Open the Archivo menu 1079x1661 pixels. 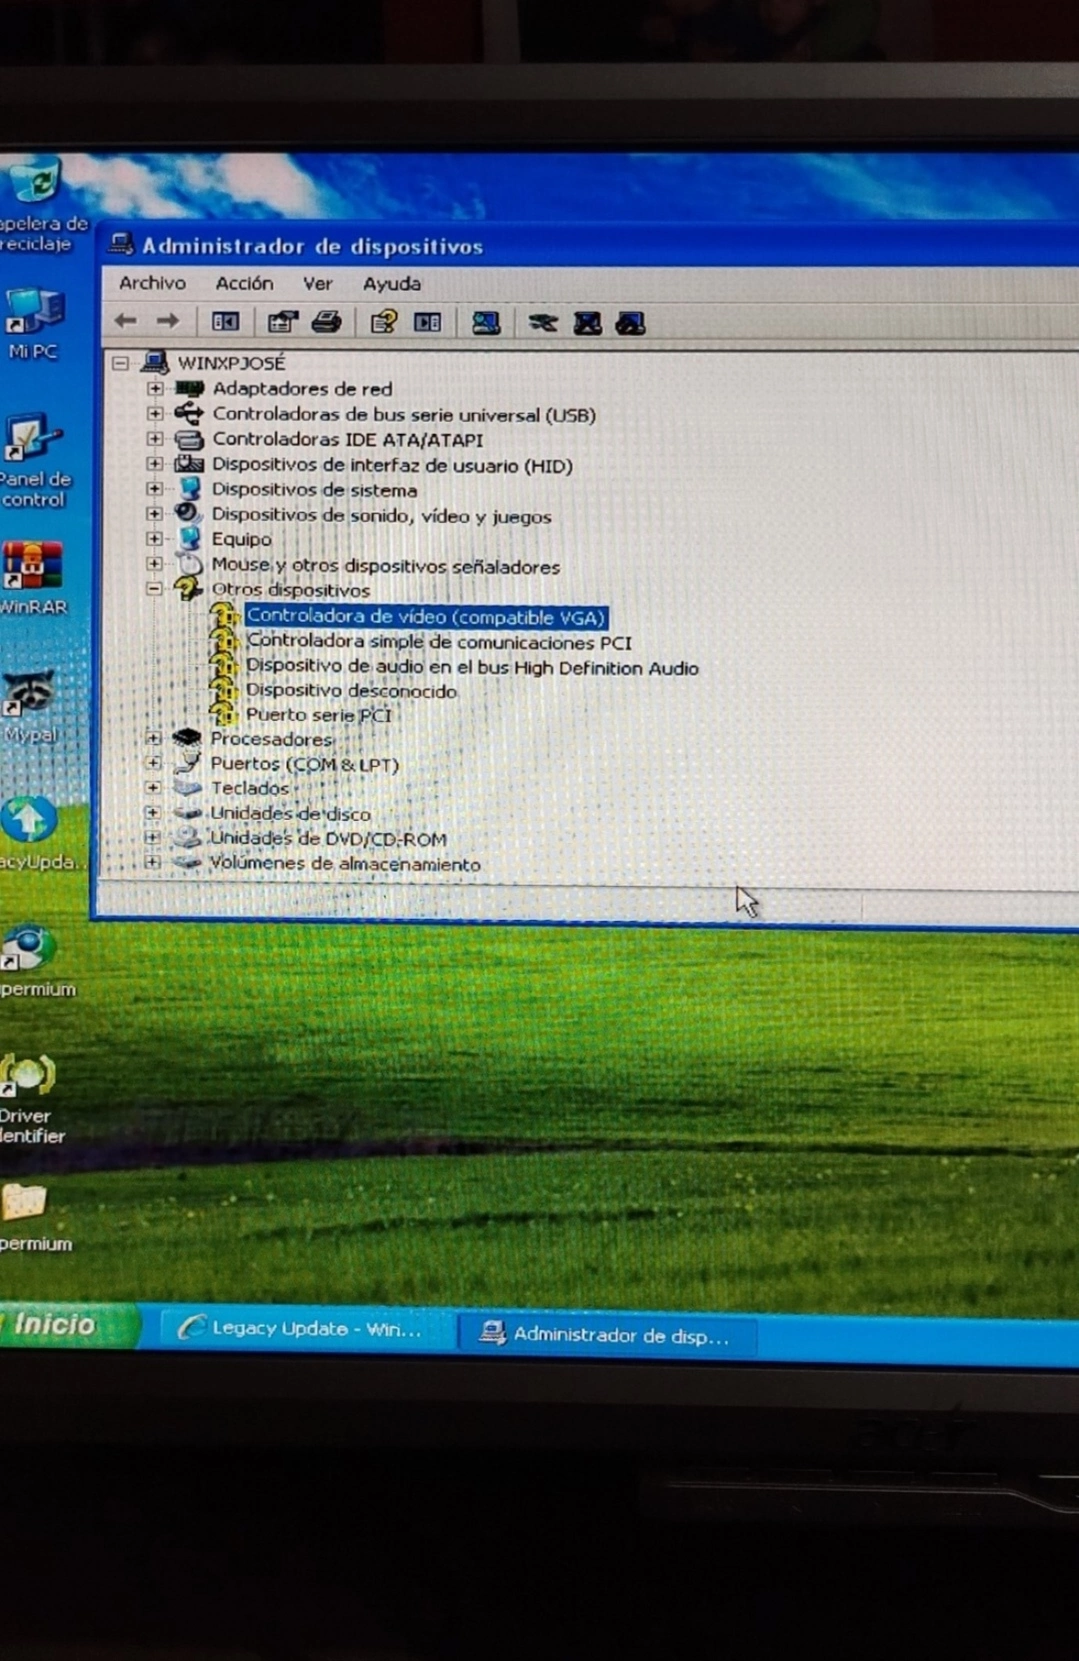[x=152, y=283]
